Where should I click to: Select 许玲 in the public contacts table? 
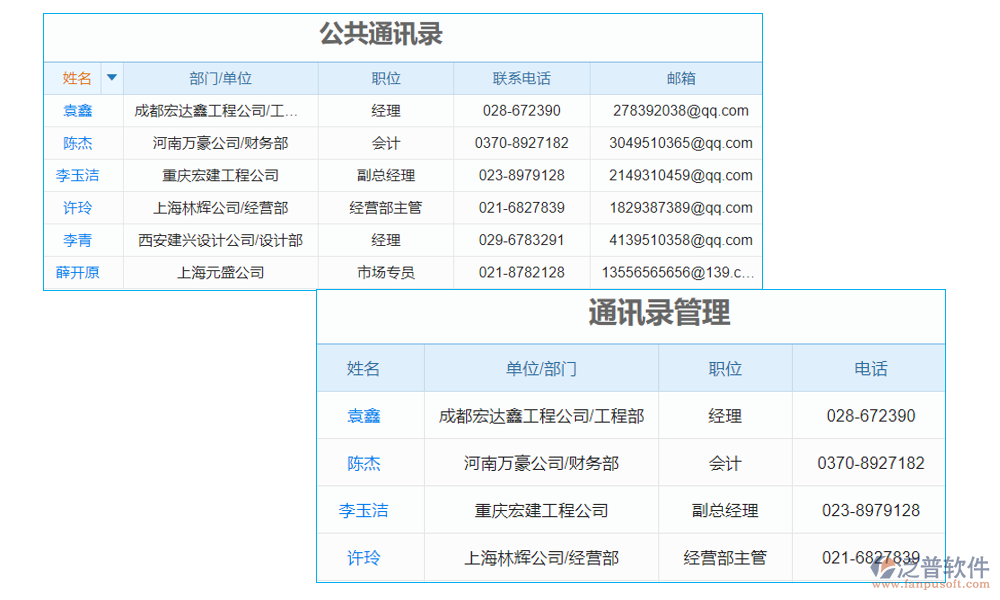77,208
